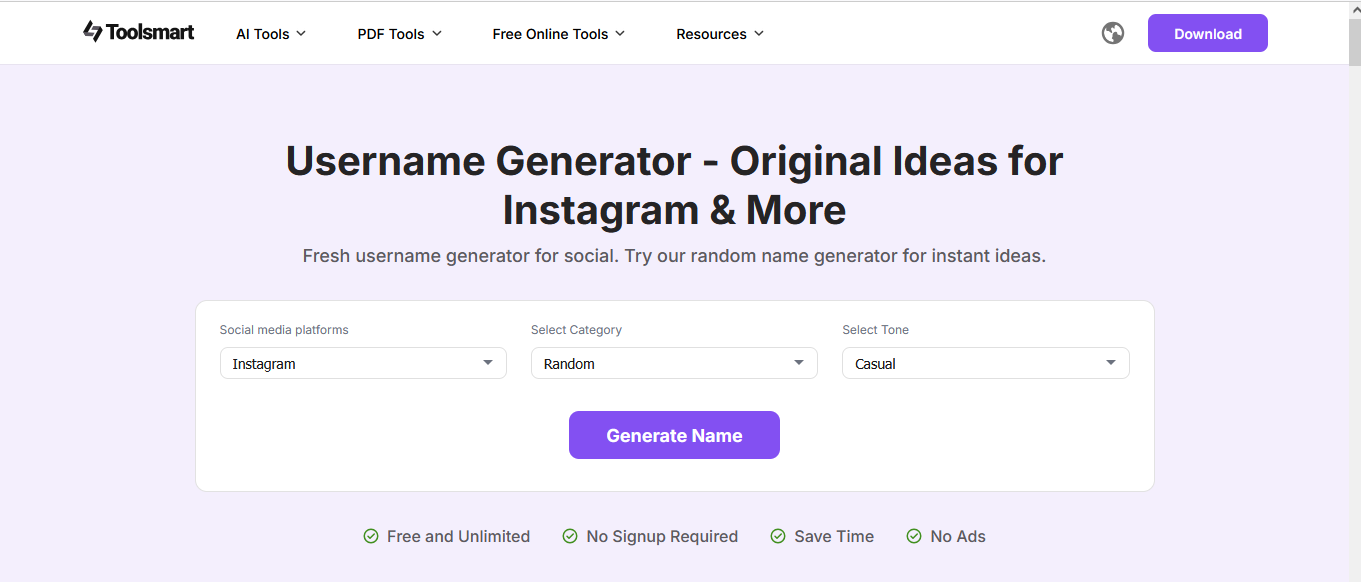Viewport: 1361px width, 582px height.
Task: Click the Username Generator page heading
Action: point(674,185)
